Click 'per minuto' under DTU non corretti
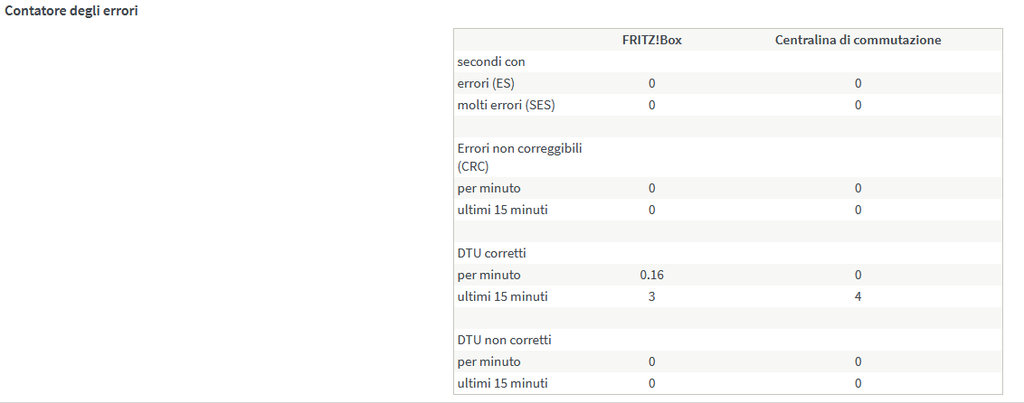The width and height of the screenshot is (1024, 403). click(x=489, y=362)
